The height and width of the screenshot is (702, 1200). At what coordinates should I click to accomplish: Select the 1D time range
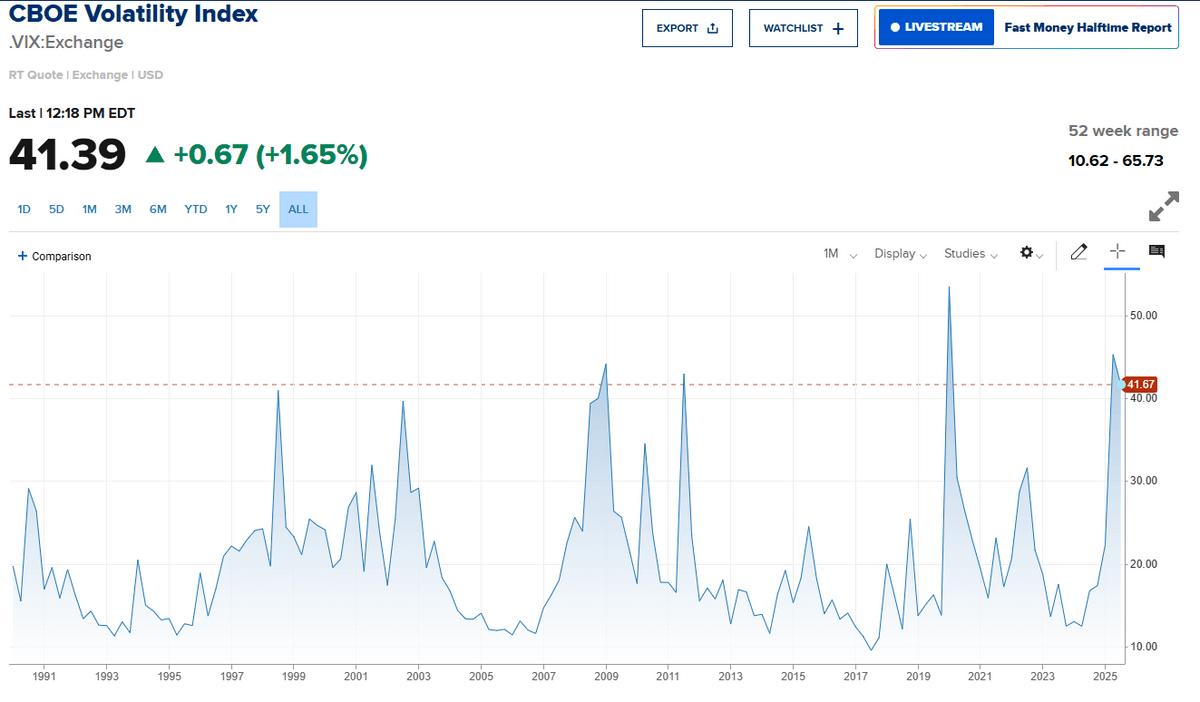click(x=25, y=209)
